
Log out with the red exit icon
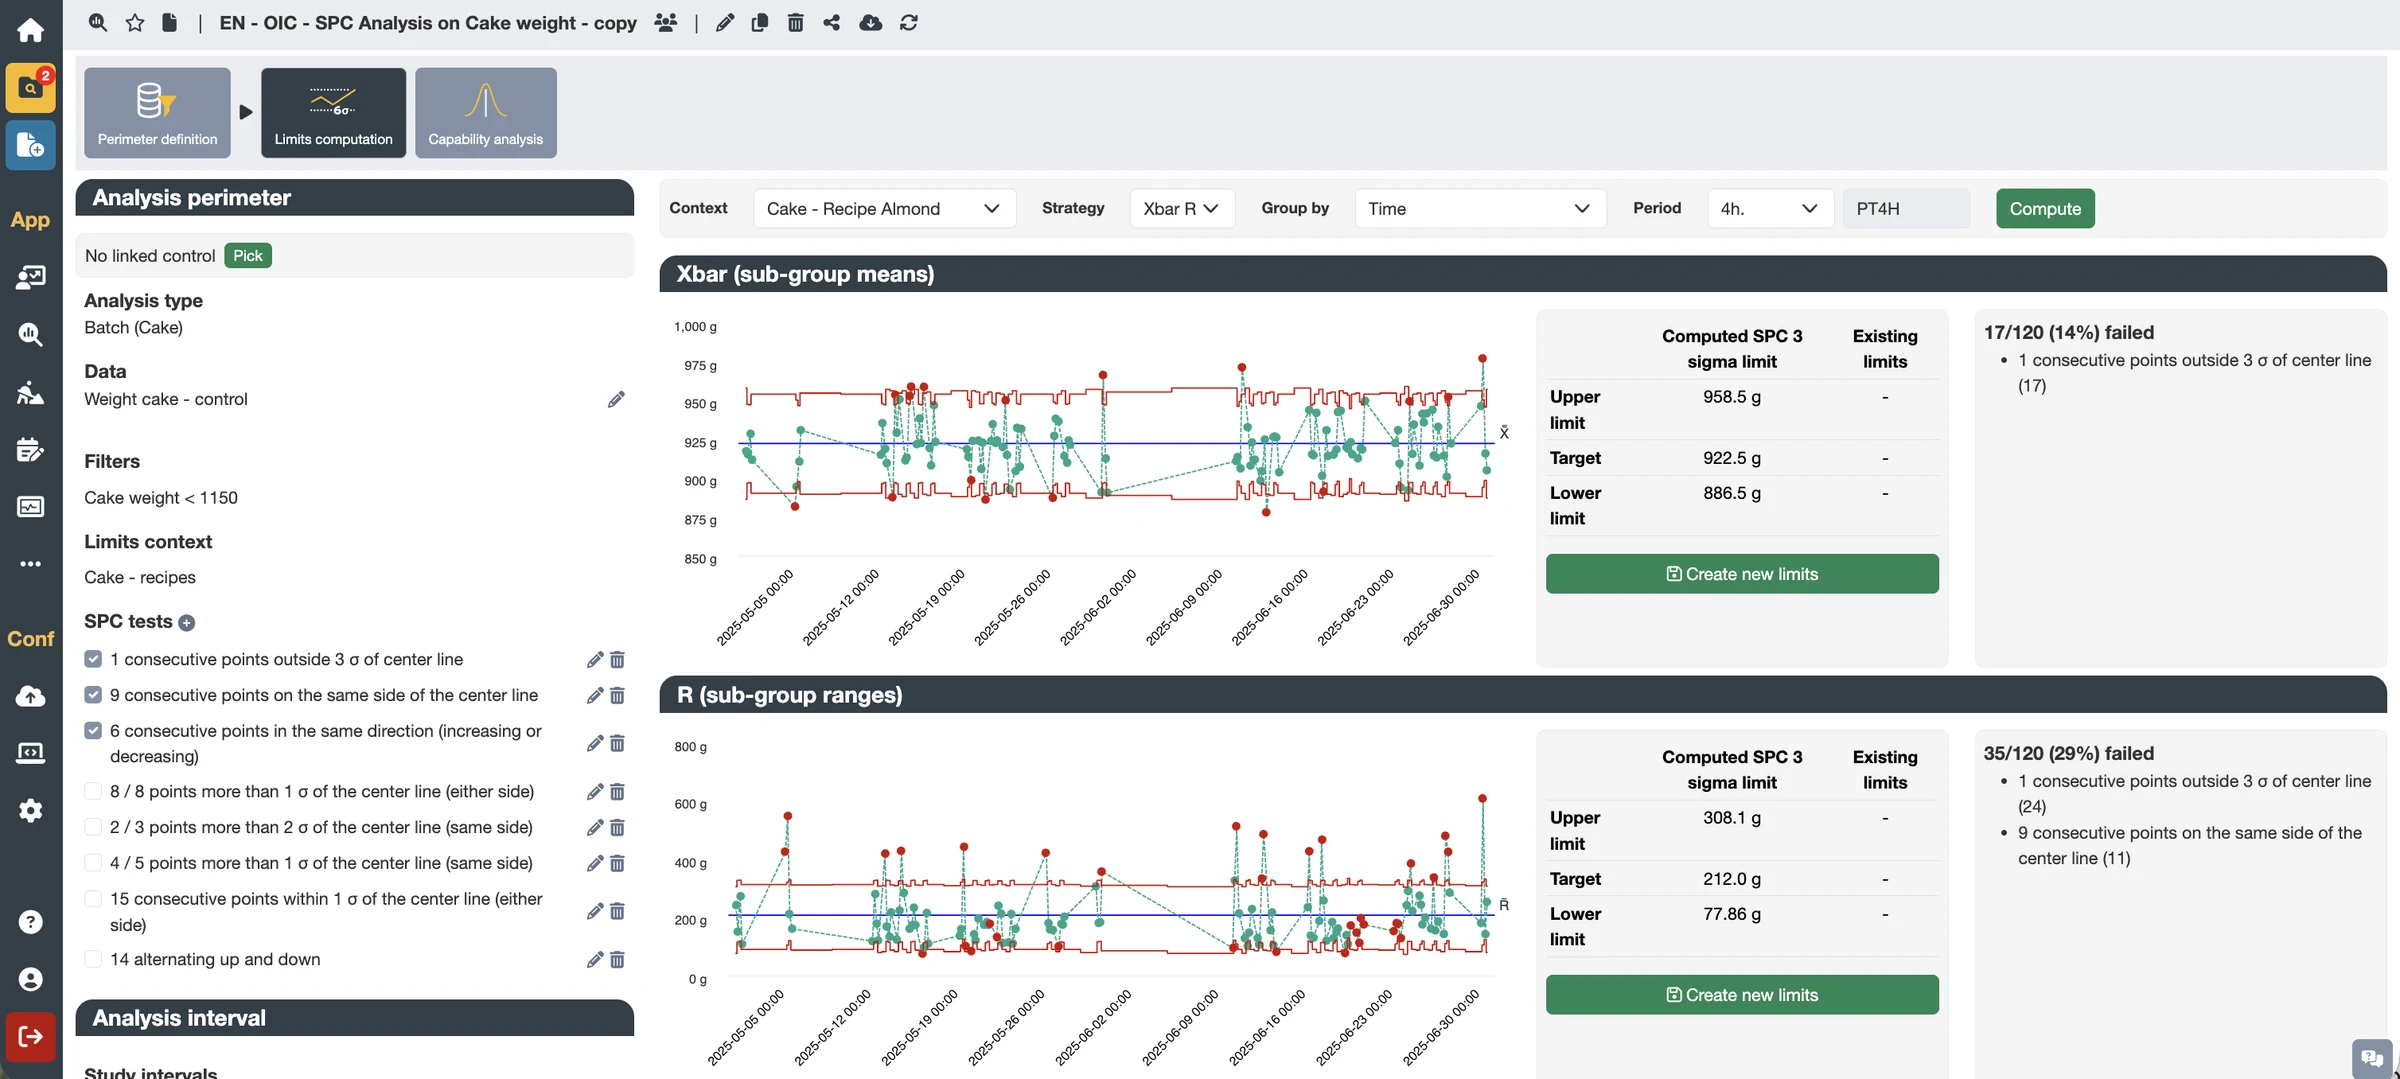[x=30, y=1037]
